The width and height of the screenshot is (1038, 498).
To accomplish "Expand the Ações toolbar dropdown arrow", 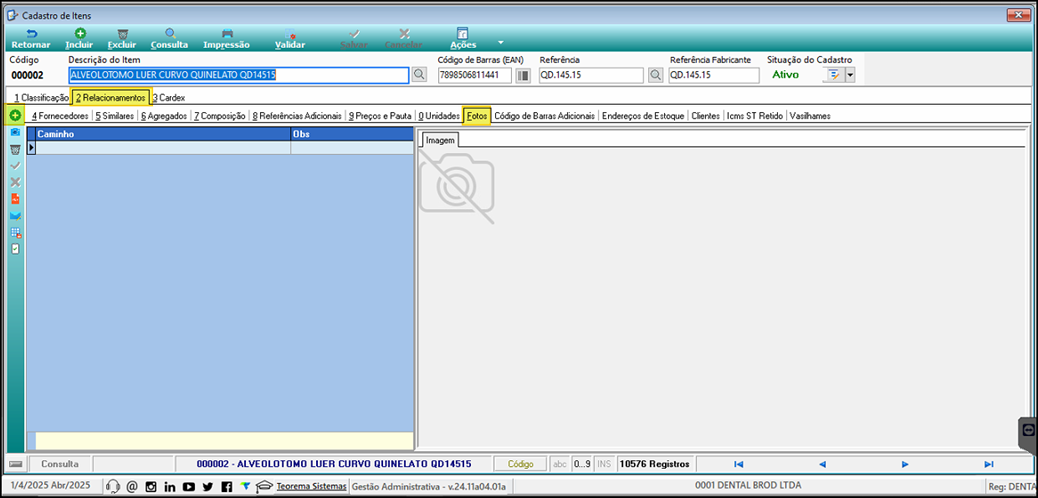I will pos(500,41).
